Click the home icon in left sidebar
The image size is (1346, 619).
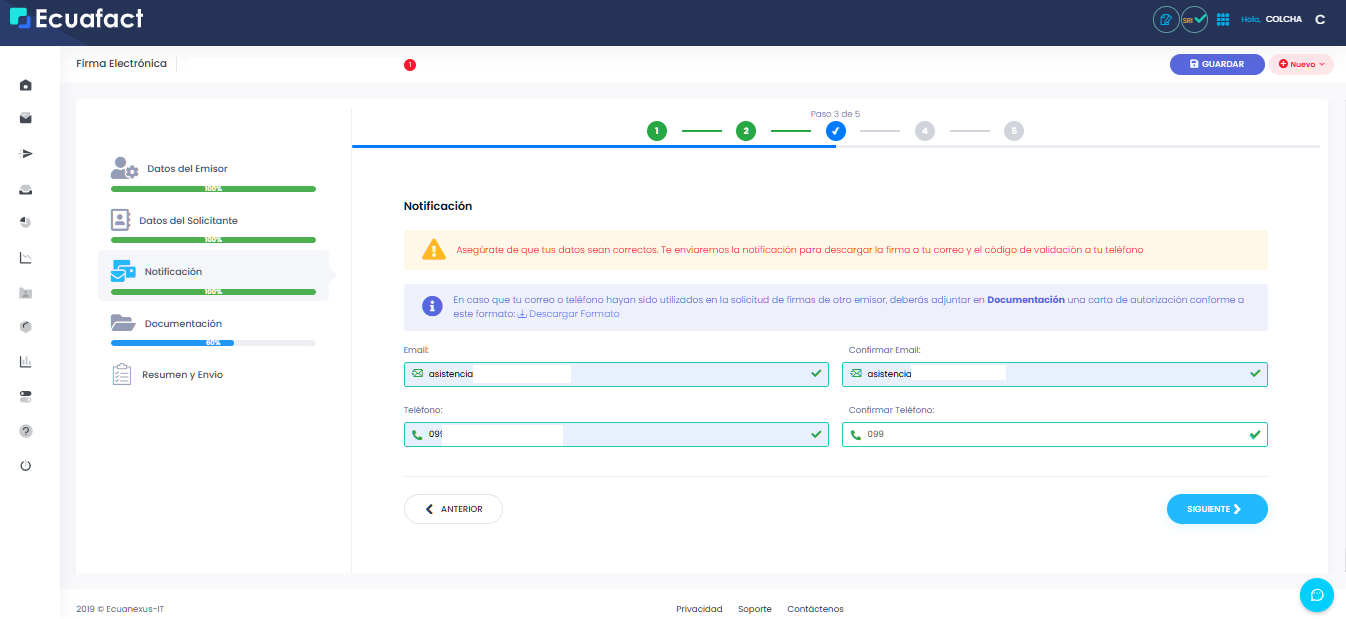pos(26,85)
